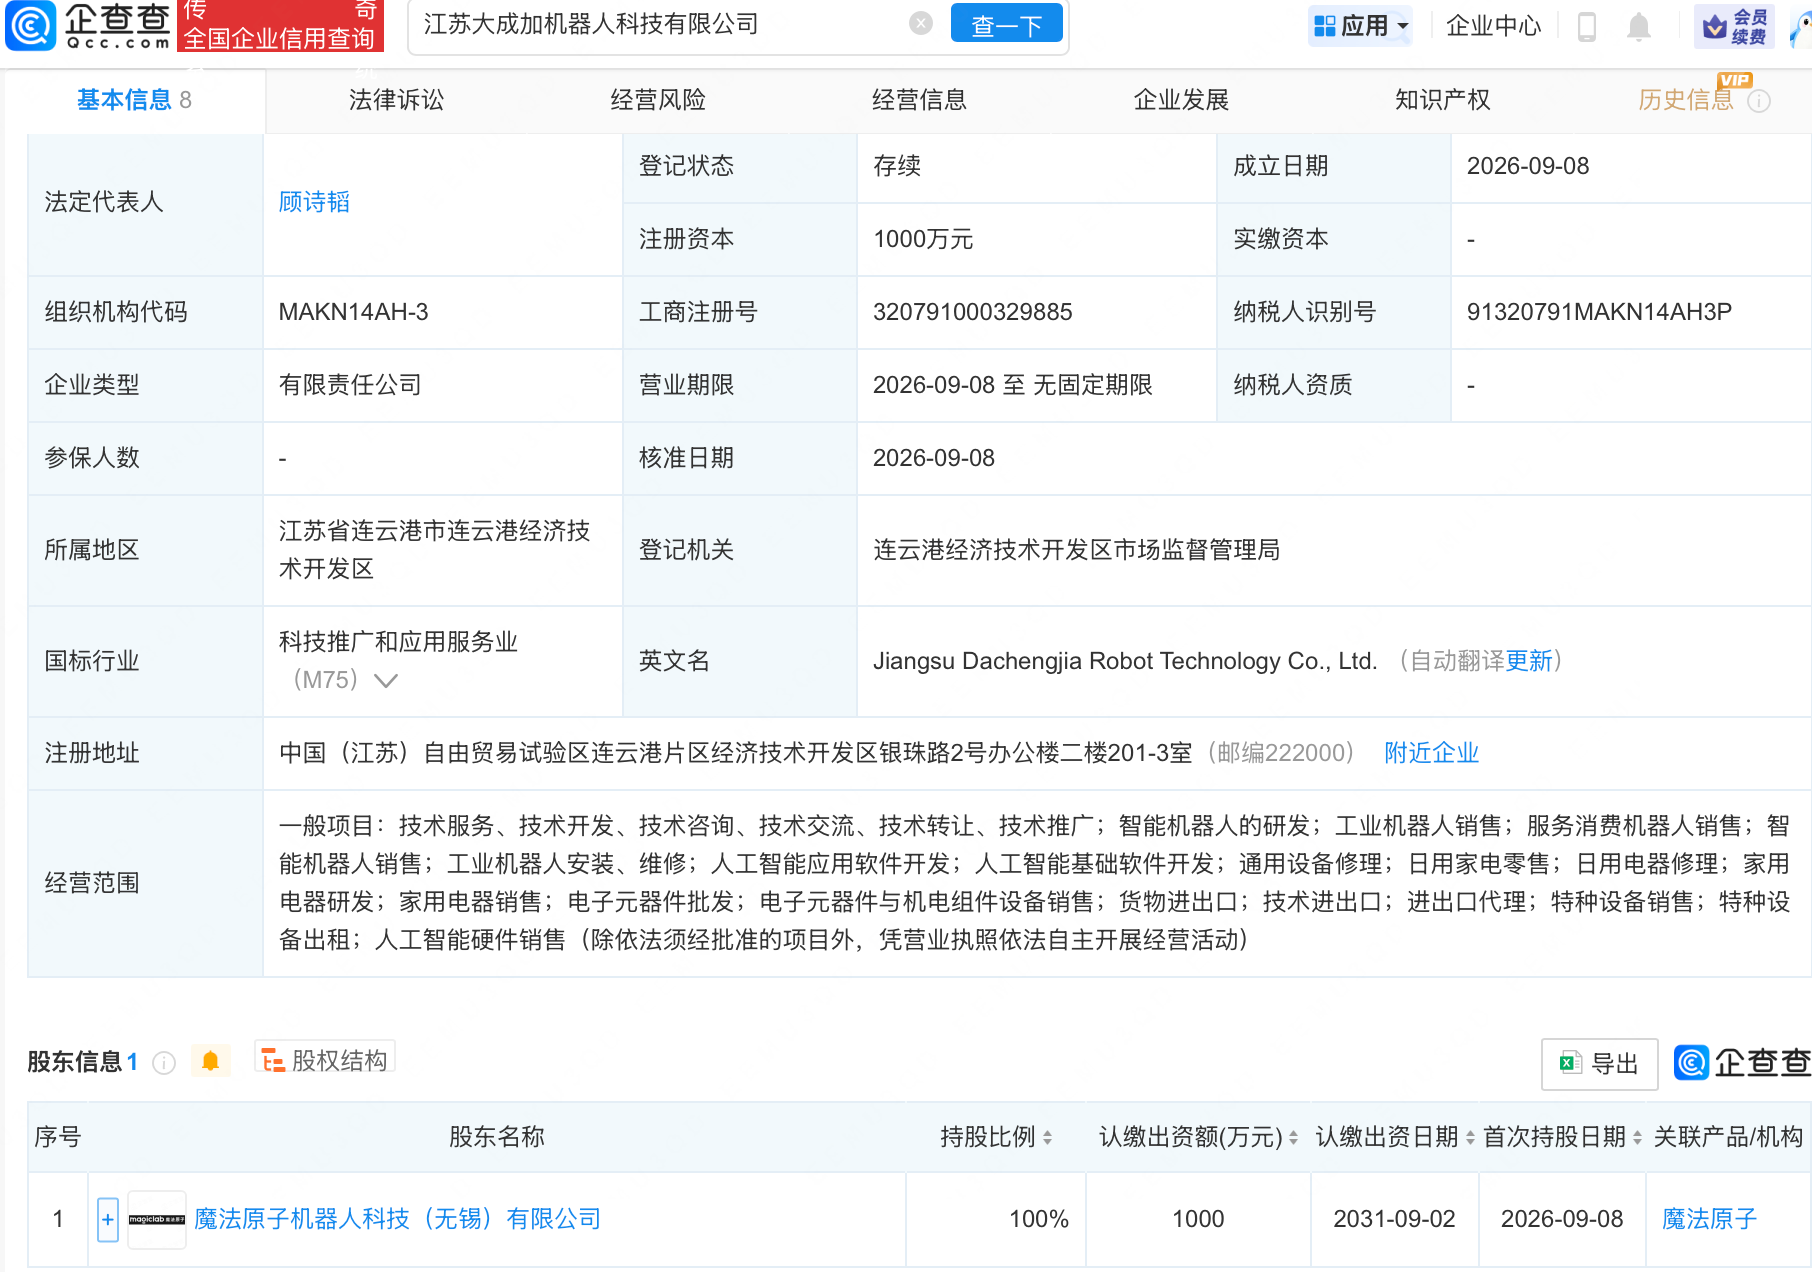Select the company type 有限责任公司
Viewport: 1812px width, 1272px height.
(x=350, y=385)
